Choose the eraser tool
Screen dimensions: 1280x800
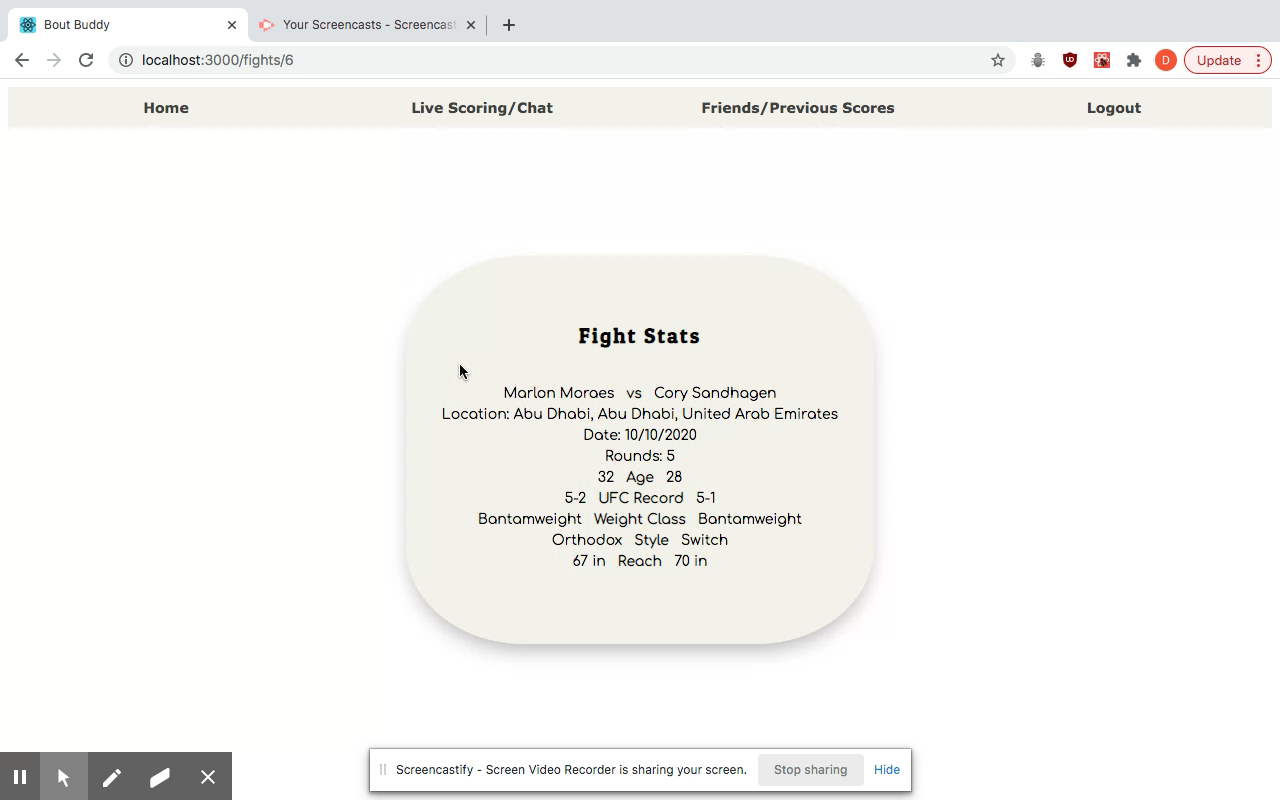point(160,777)
